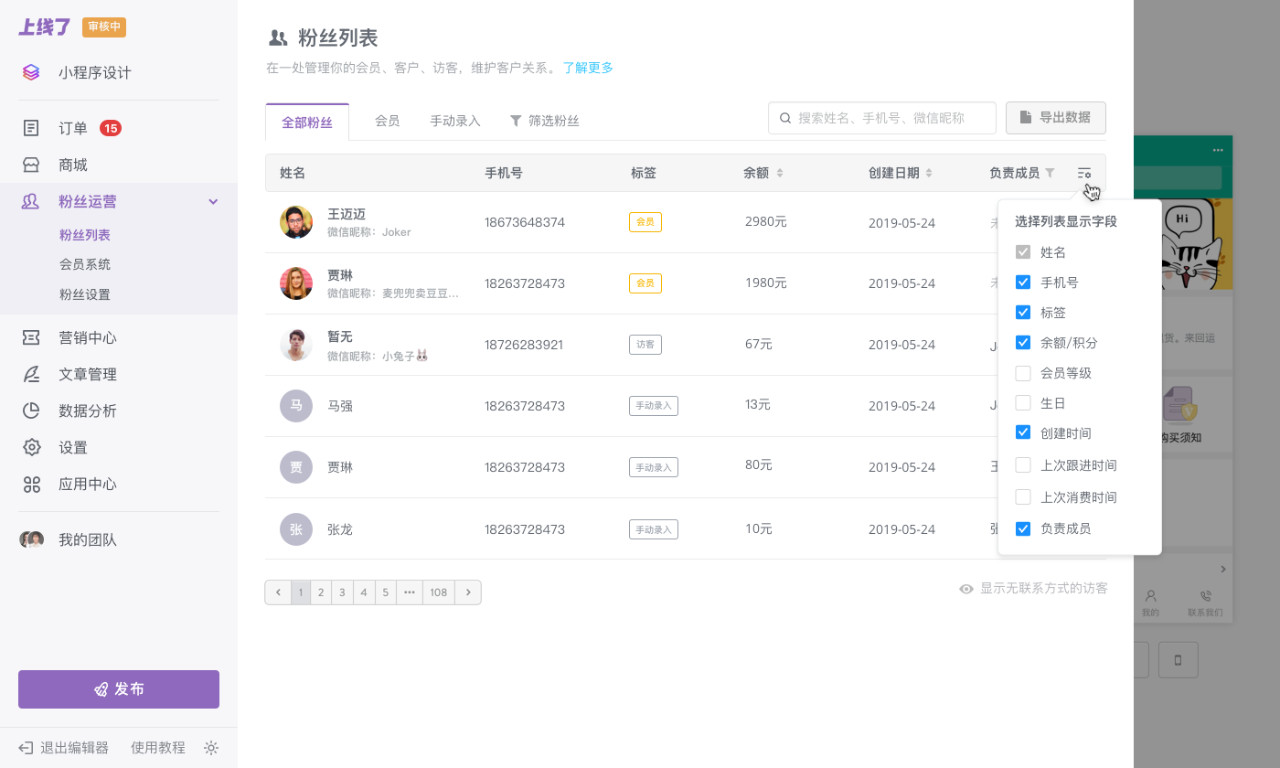Go to page 3 of the fan list
Viewport: 1280px width, 768px height.
click(x=341, y=592)
